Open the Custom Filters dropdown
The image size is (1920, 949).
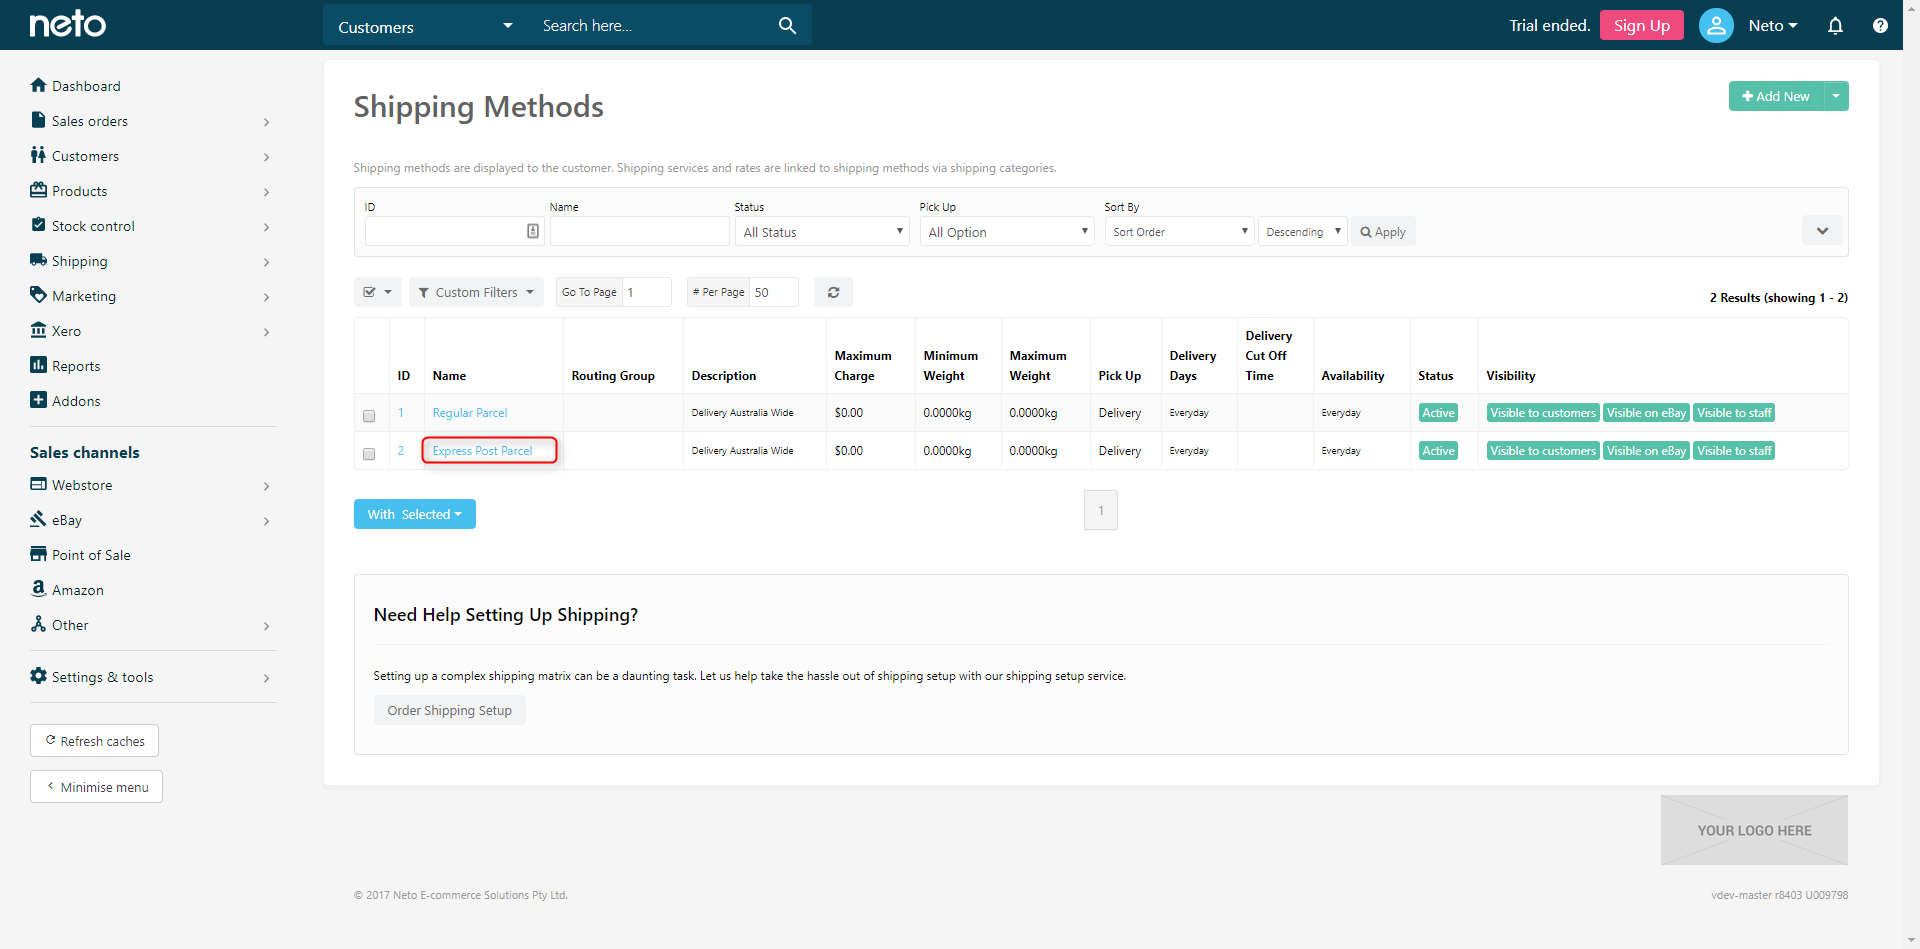pyautogui.click(x=476, y=292)
